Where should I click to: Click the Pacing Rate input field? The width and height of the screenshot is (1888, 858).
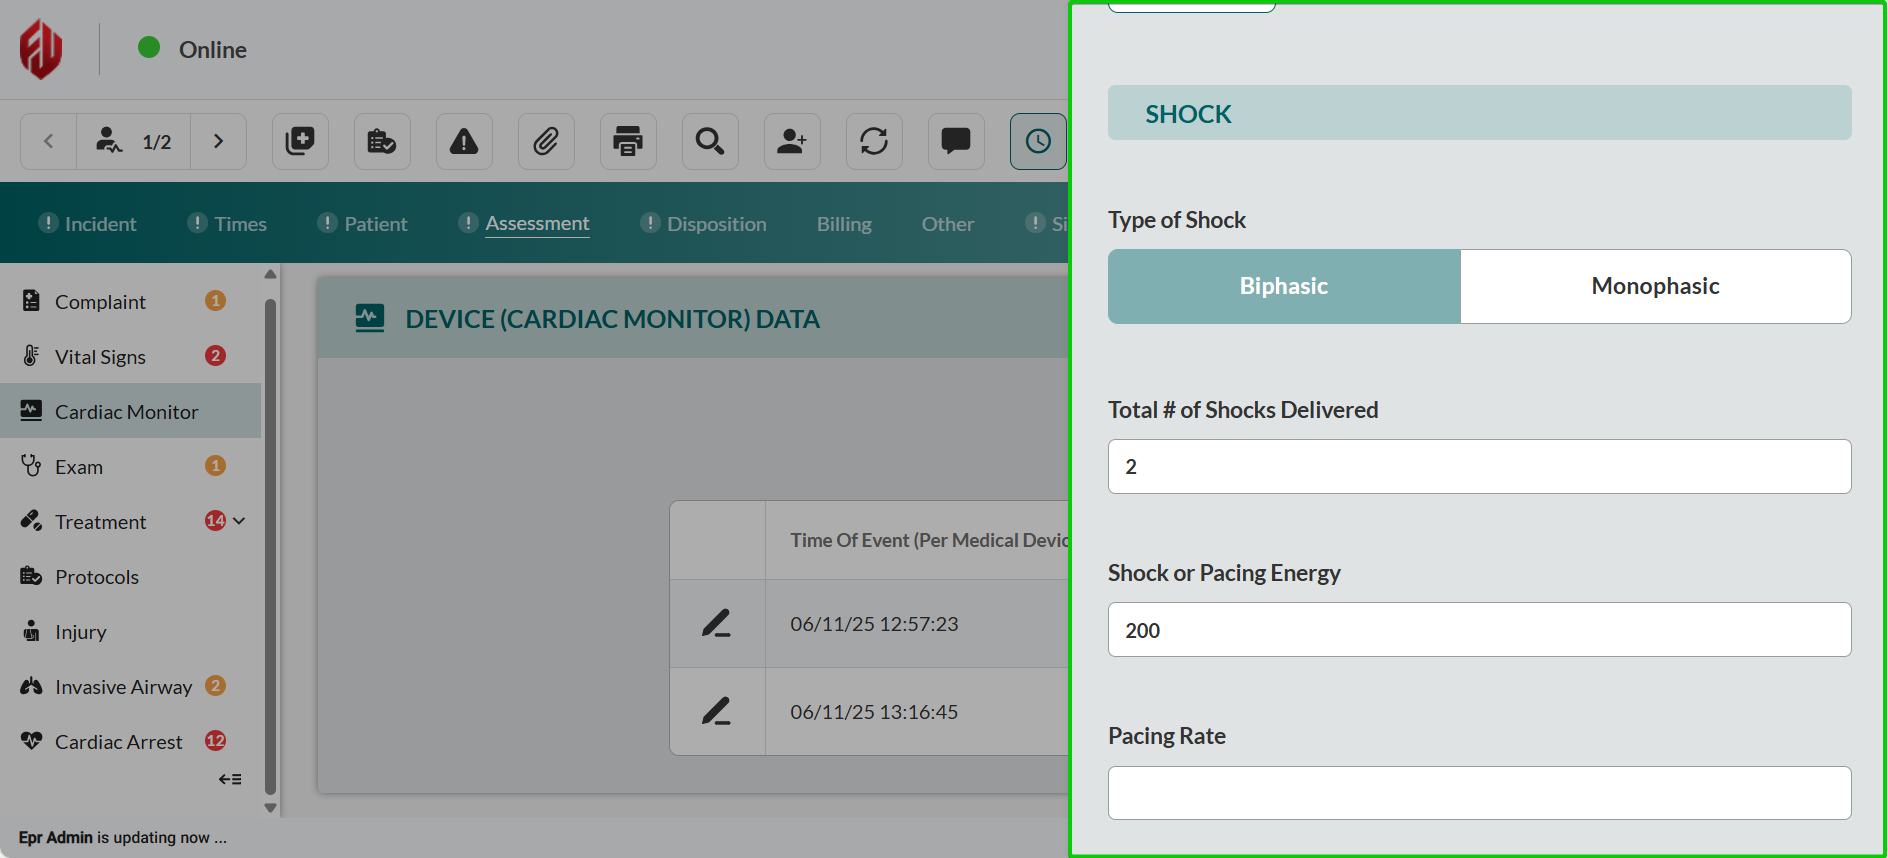click(1479, 793)
